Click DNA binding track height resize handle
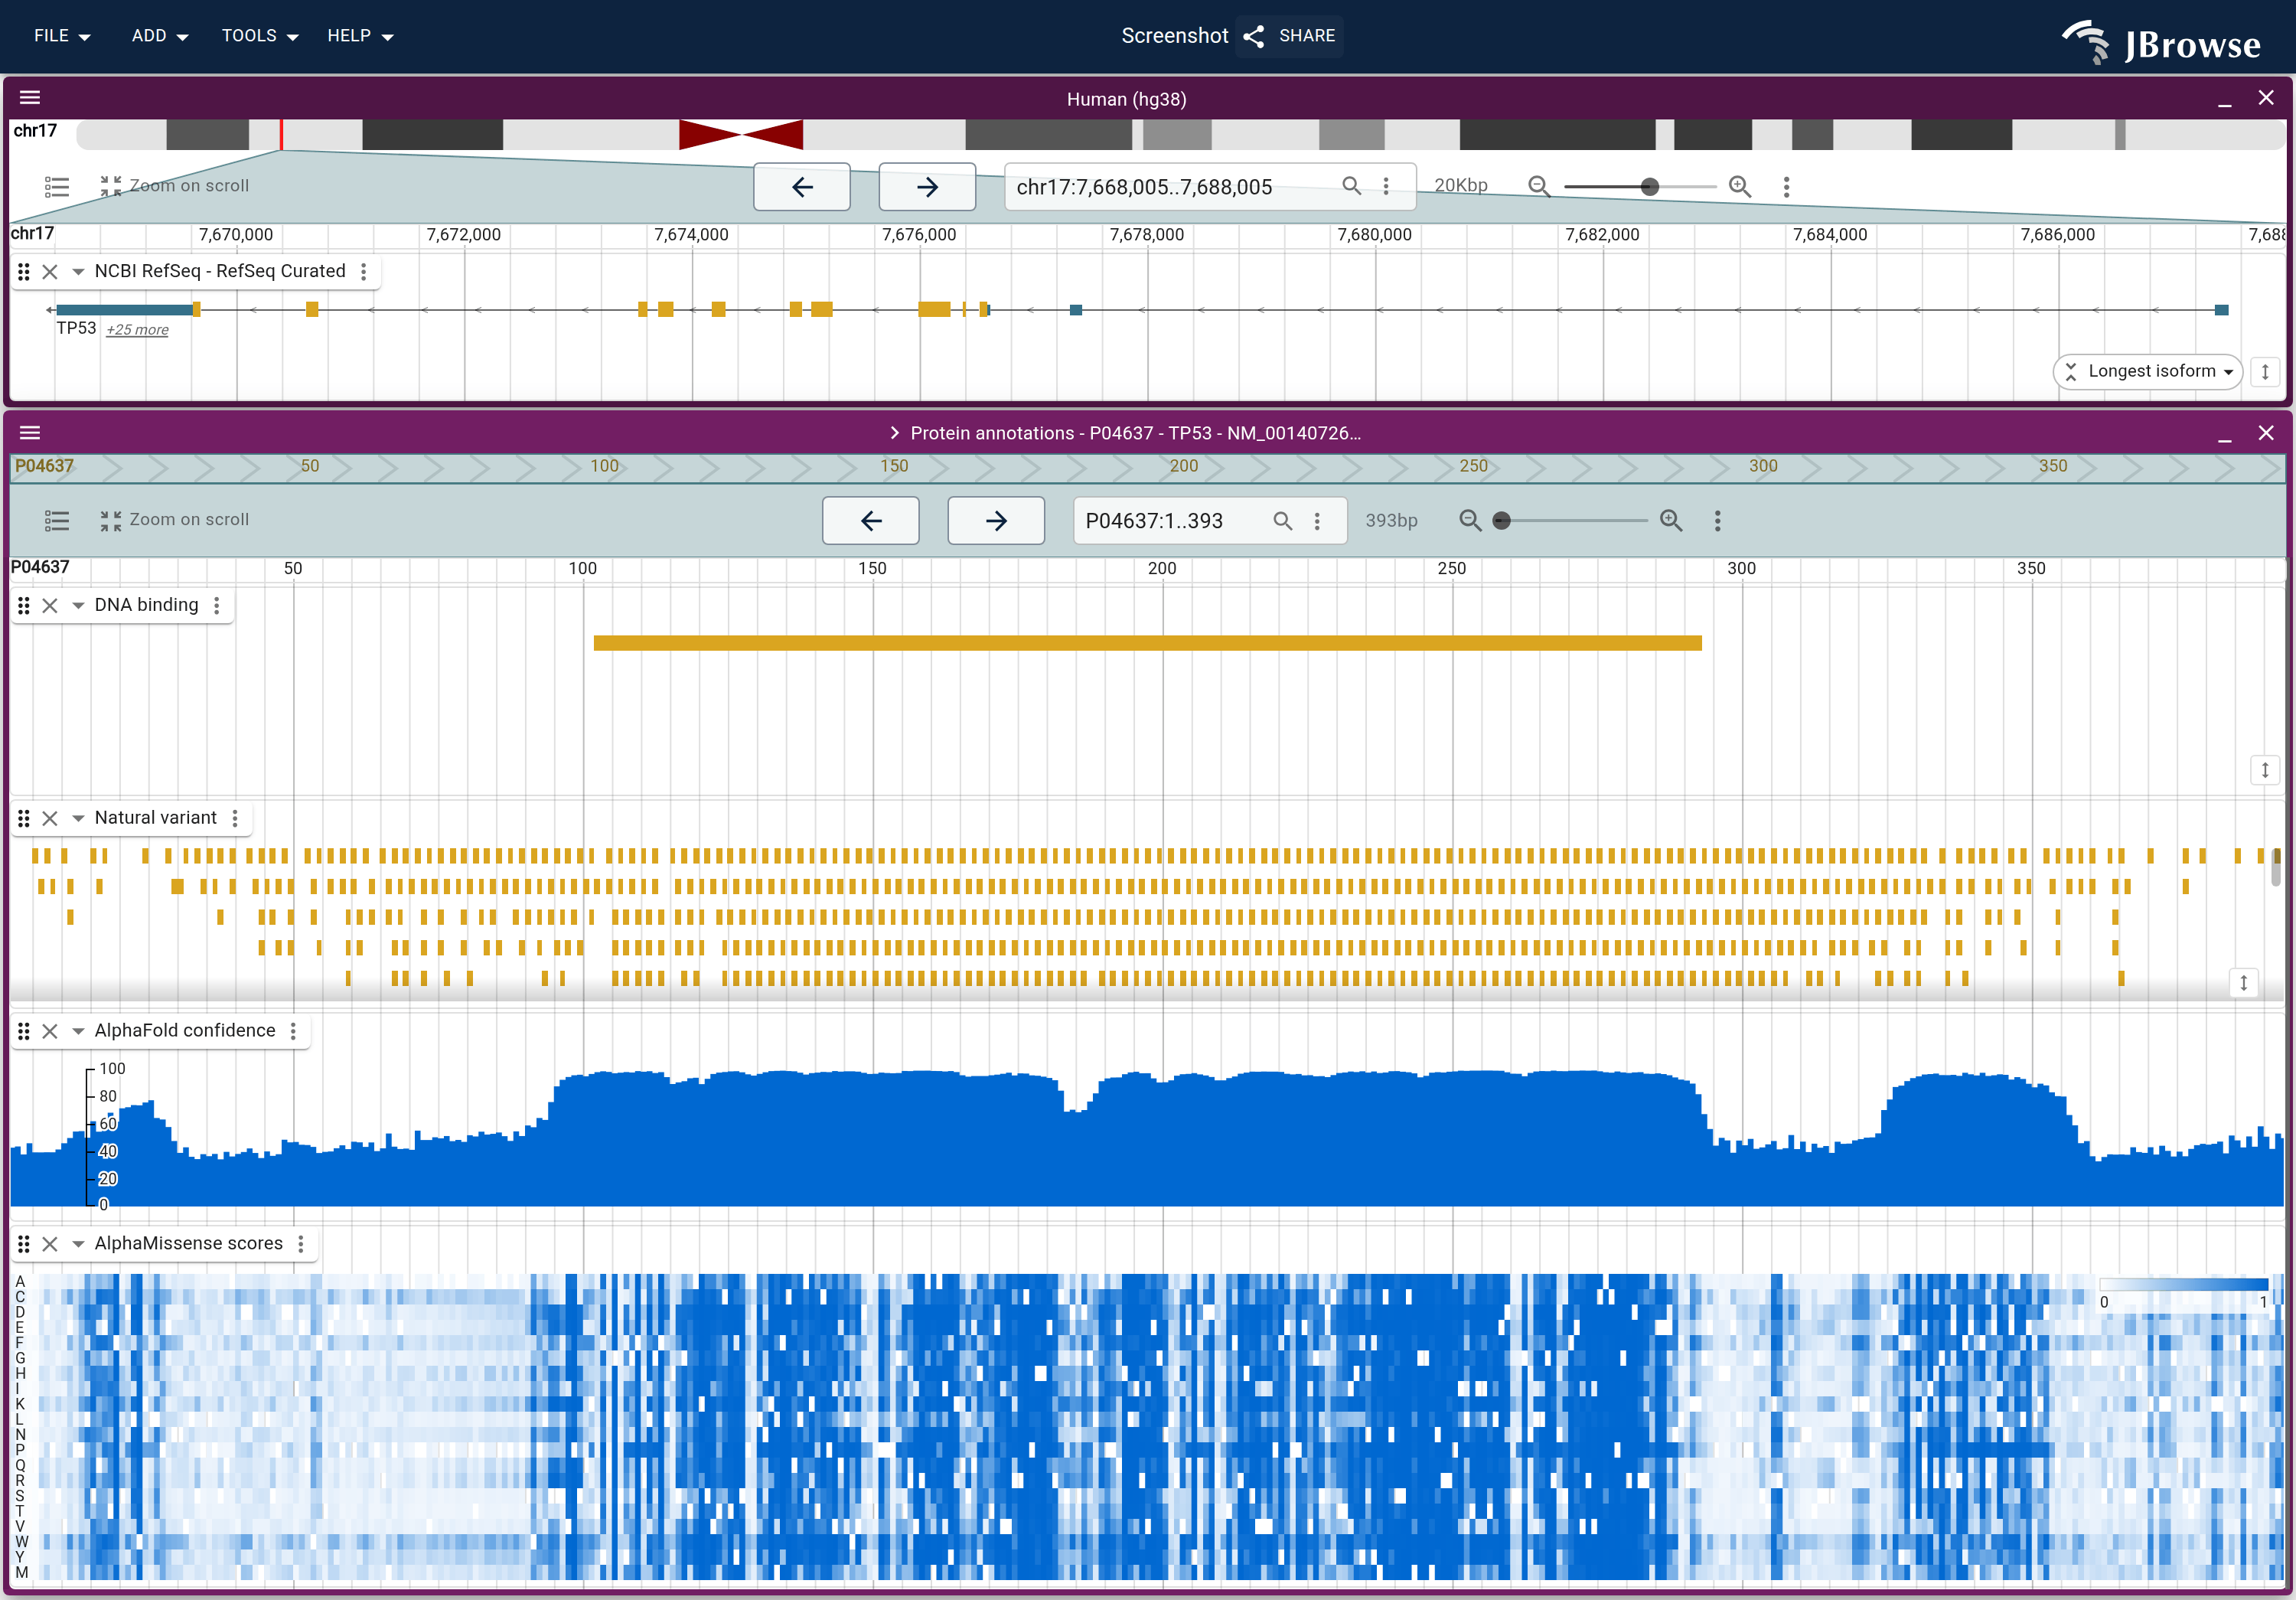The width and height of the screenshot is (2296, 1600). pos(2265,770)
